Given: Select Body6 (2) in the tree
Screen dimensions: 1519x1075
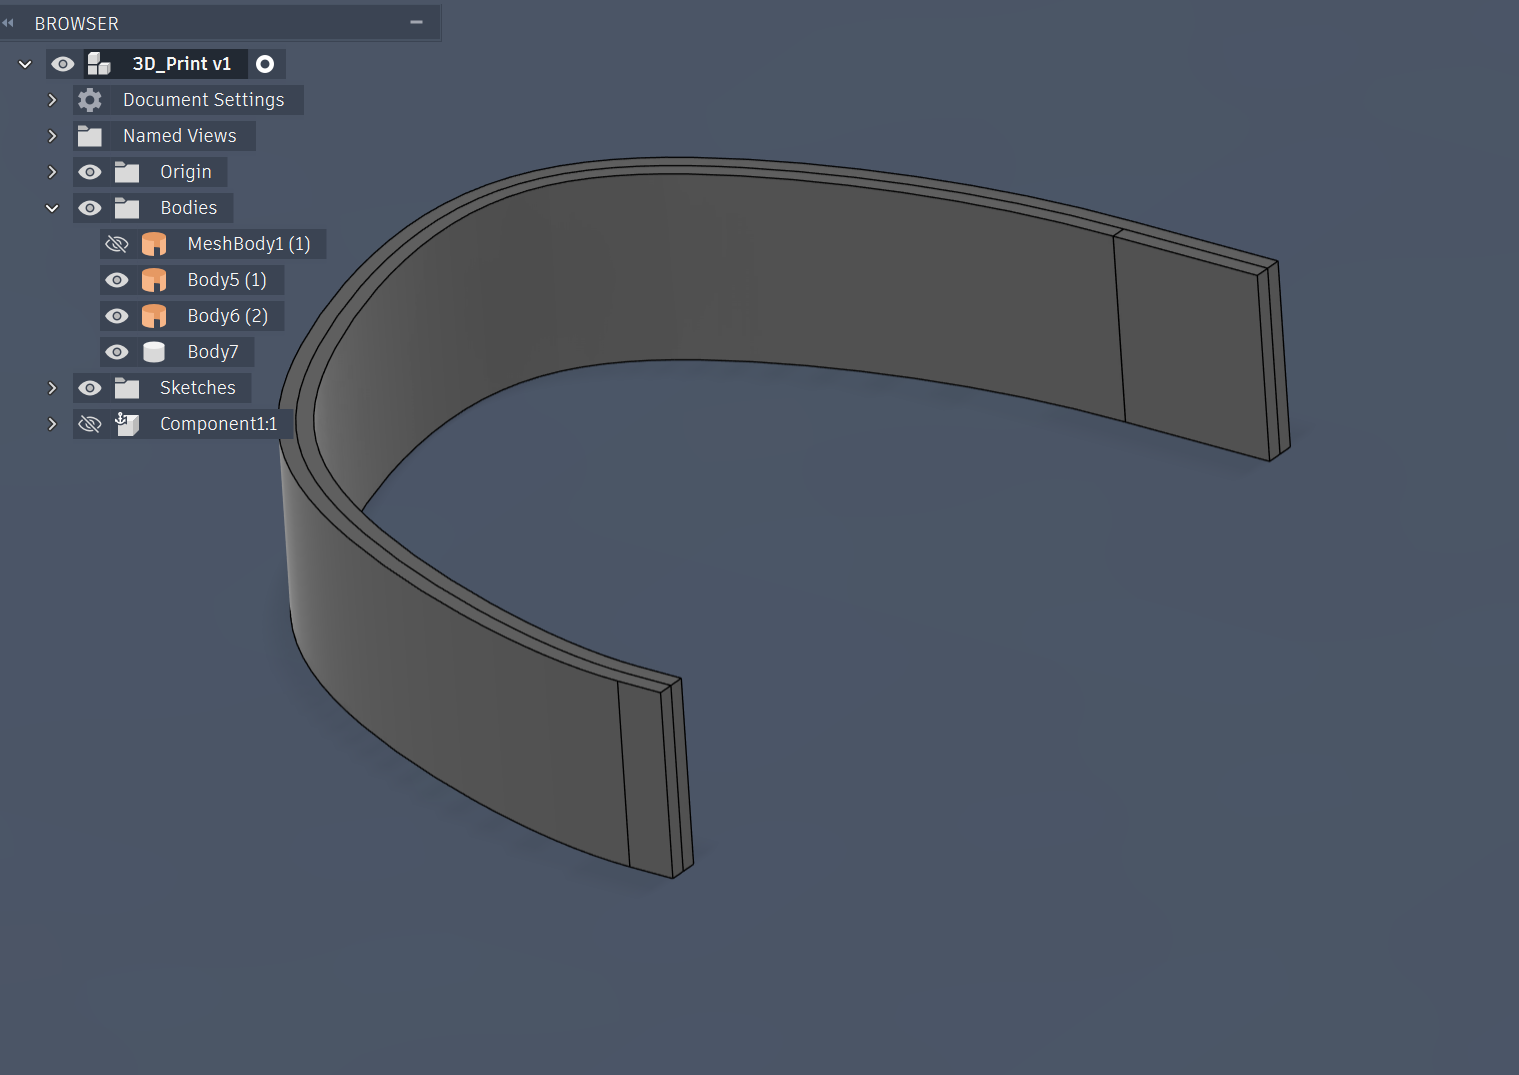Looking at the screenshot, I should point(228,316).
